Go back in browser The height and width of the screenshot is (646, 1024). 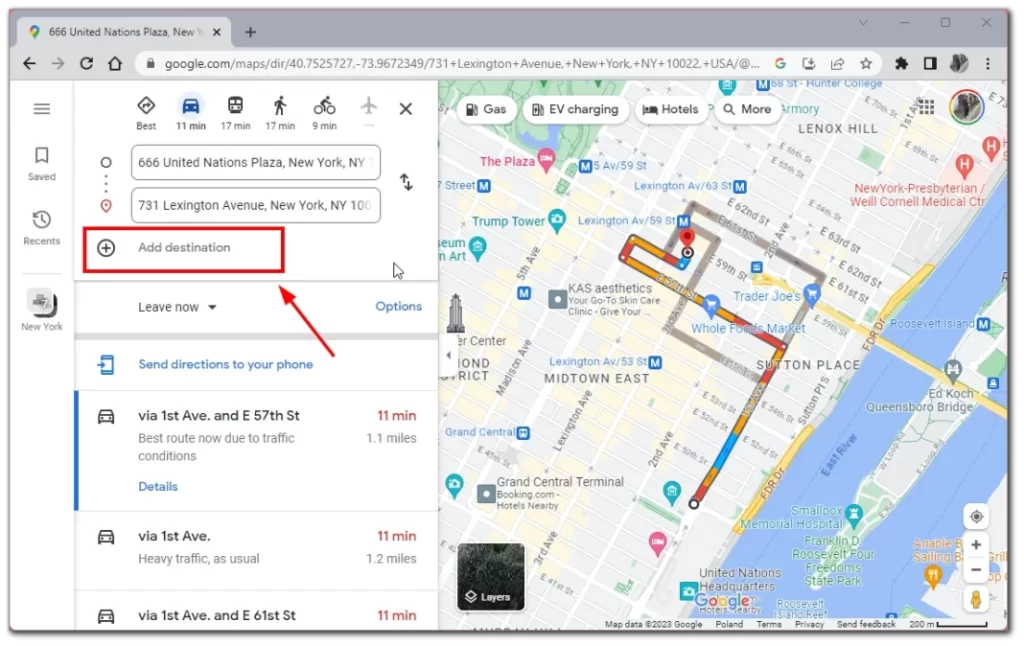(x=29, y=63)
